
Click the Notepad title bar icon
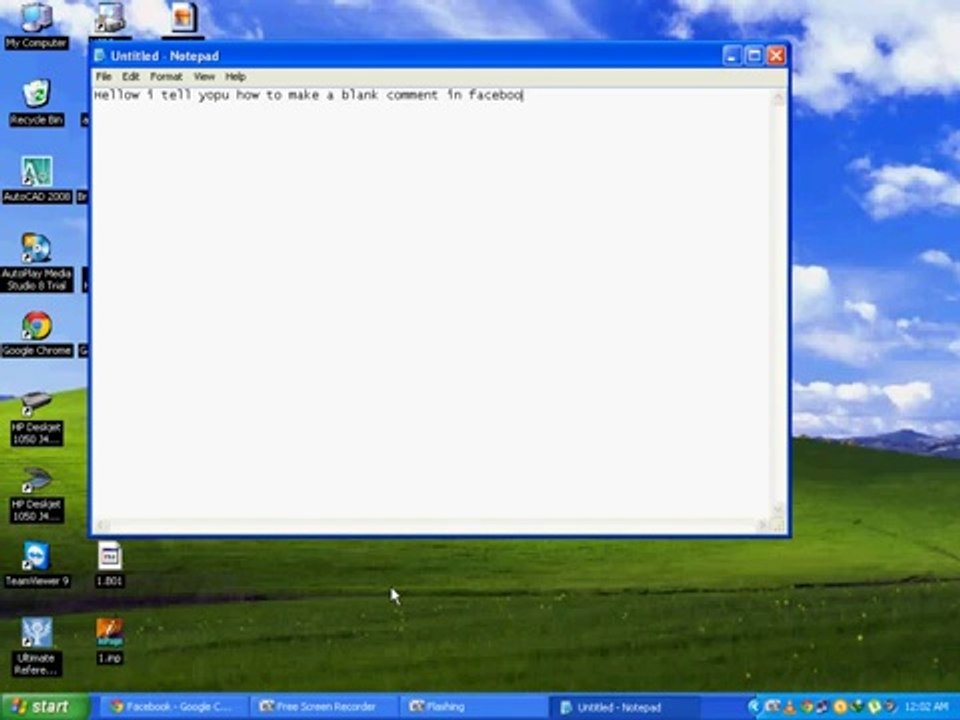coord(100,56)
